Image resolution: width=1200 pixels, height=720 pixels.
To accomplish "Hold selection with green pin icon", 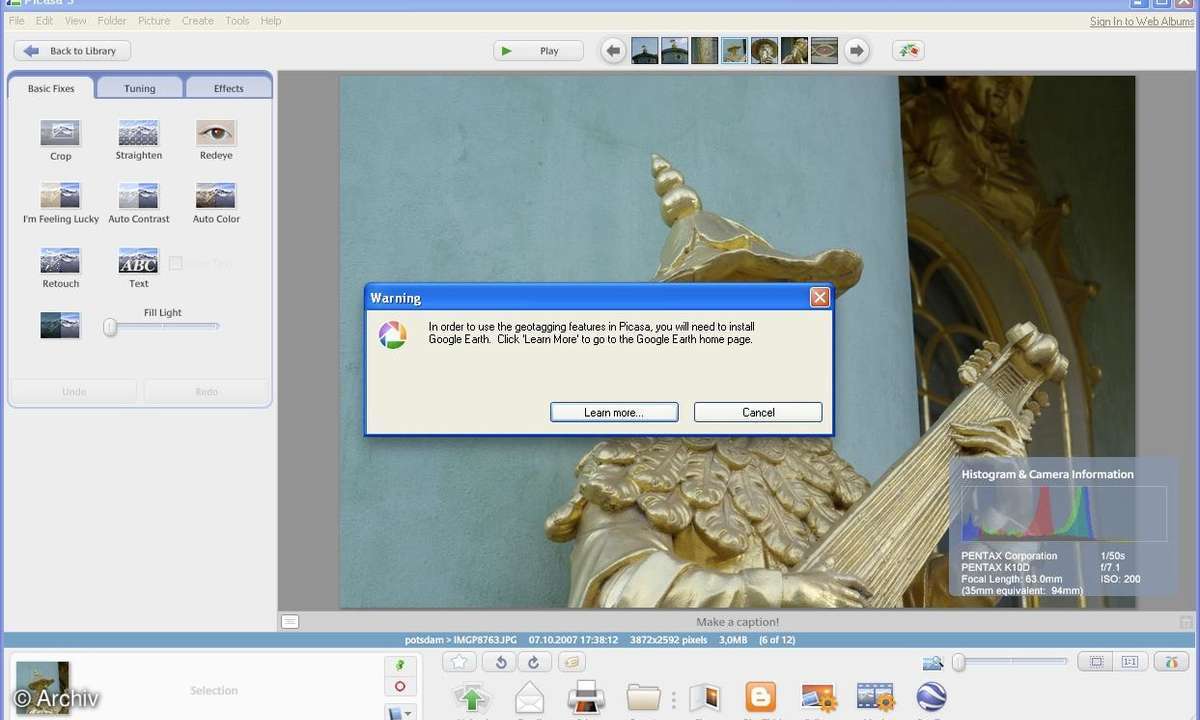I will (x=400, y=664).
